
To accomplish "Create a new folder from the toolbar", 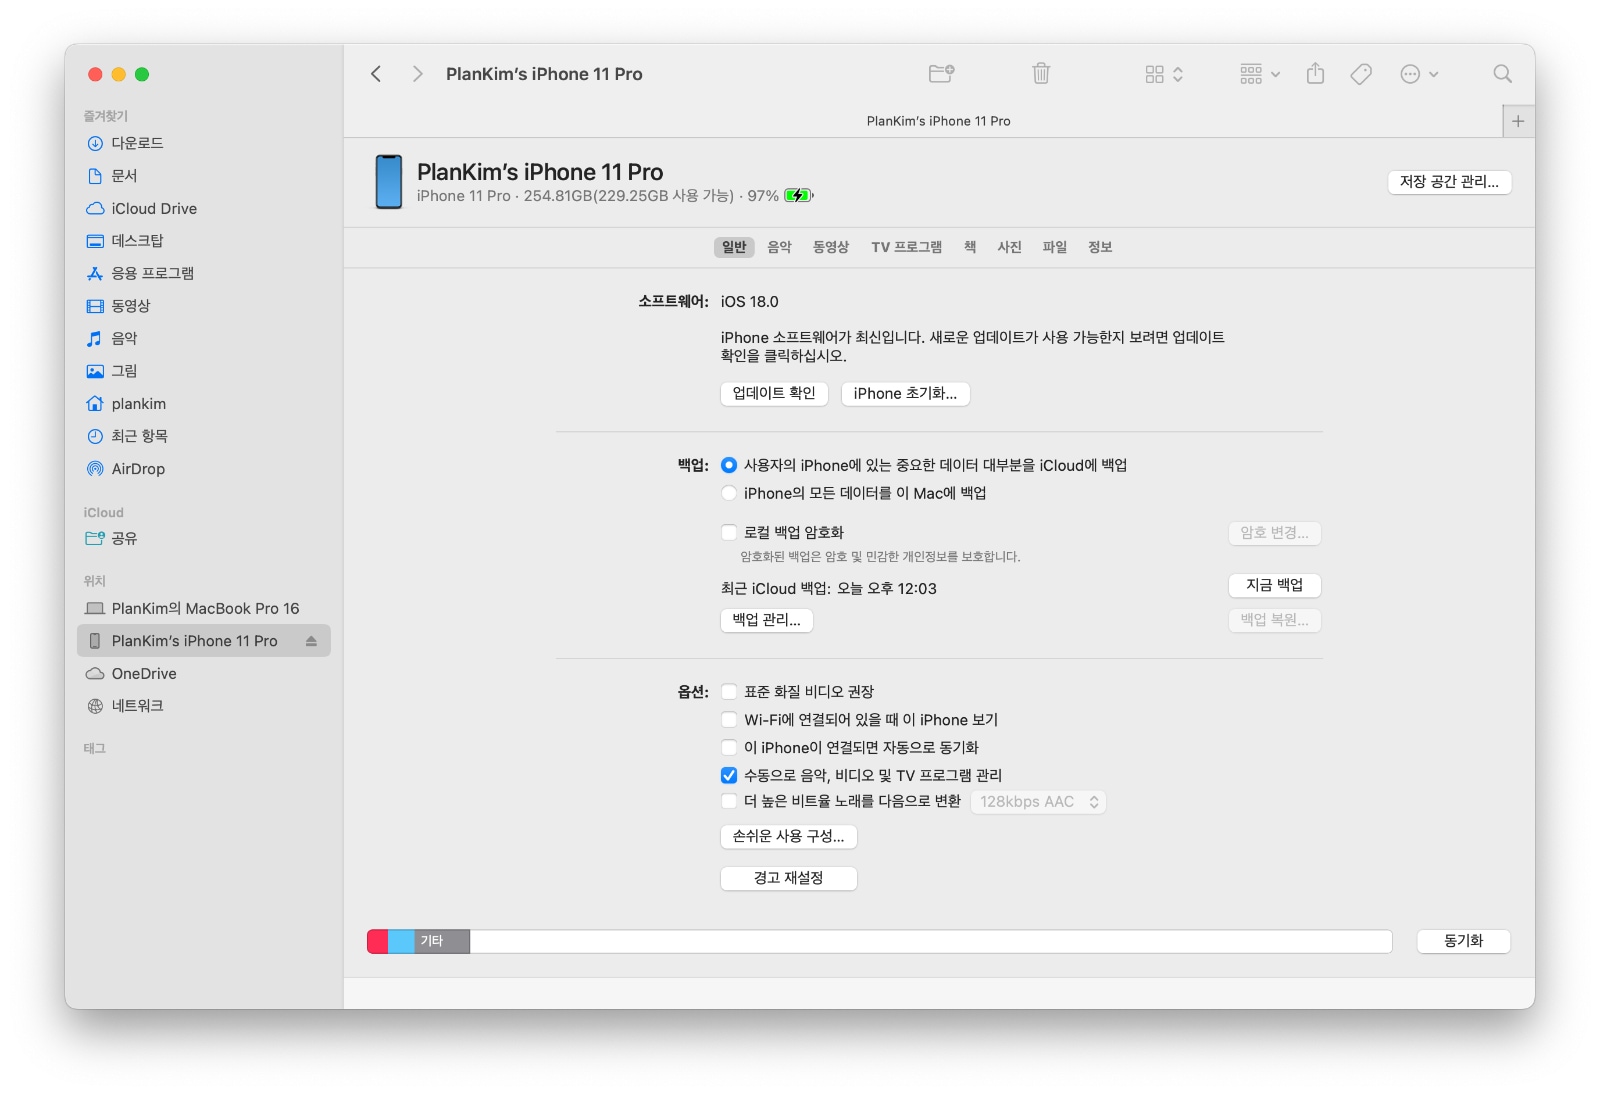I will (941, 73).
